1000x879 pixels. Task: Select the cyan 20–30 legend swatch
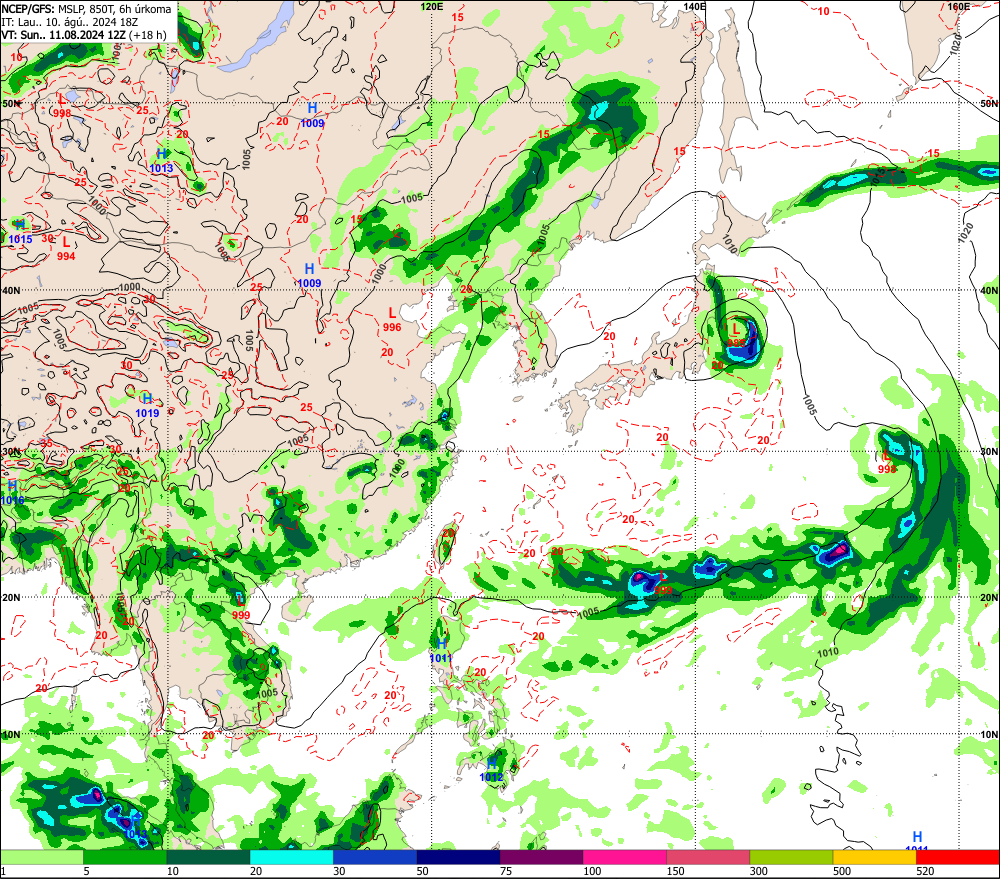tap(291, 857)
